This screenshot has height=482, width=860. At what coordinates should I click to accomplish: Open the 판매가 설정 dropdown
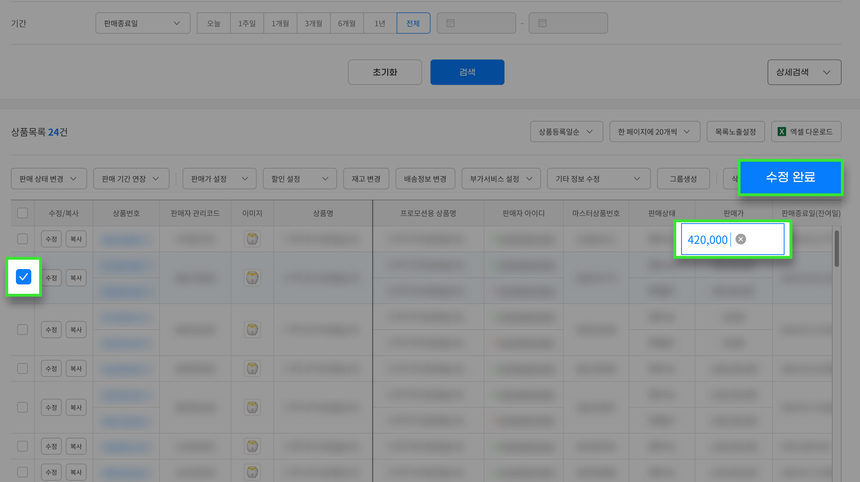coord(219,179)
